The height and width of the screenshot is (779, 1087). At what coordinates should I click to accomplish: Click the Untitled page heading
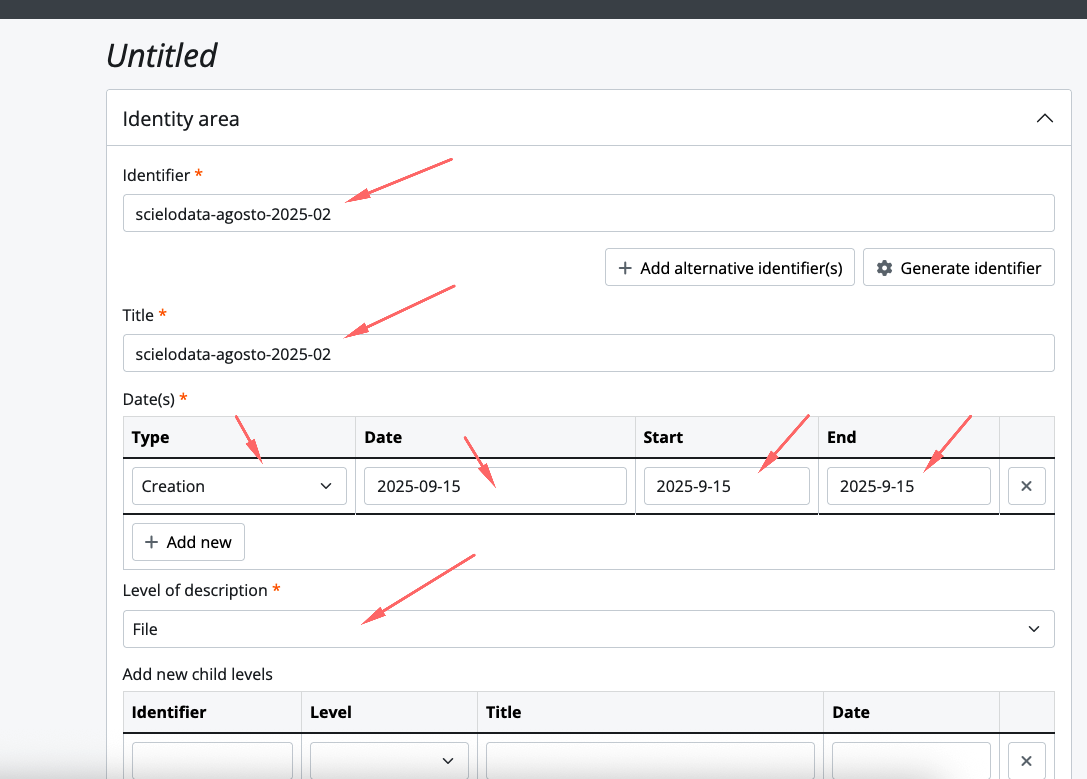point(162,55)
